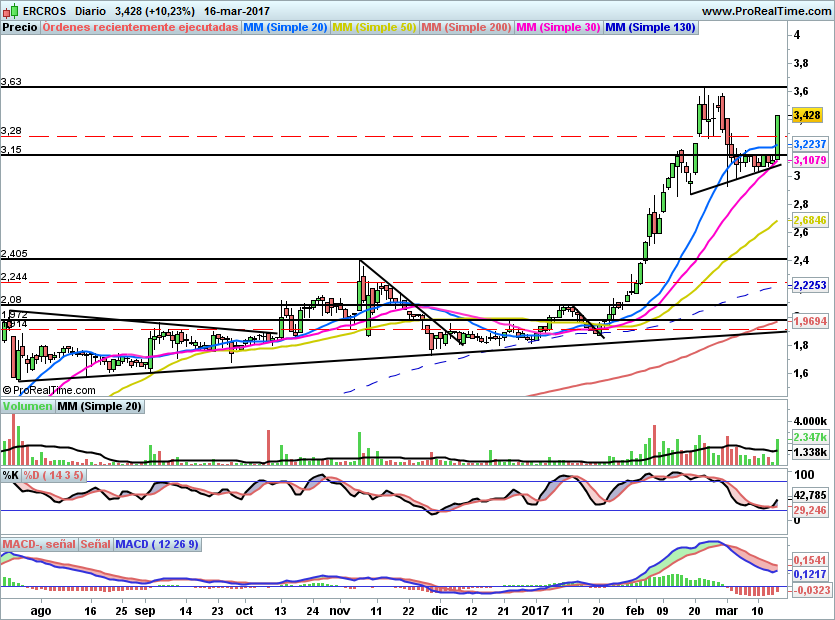835x620 pixels.
Task: Click the 2,6846 yellow moving average tag
Action: (x=810, y=221)
